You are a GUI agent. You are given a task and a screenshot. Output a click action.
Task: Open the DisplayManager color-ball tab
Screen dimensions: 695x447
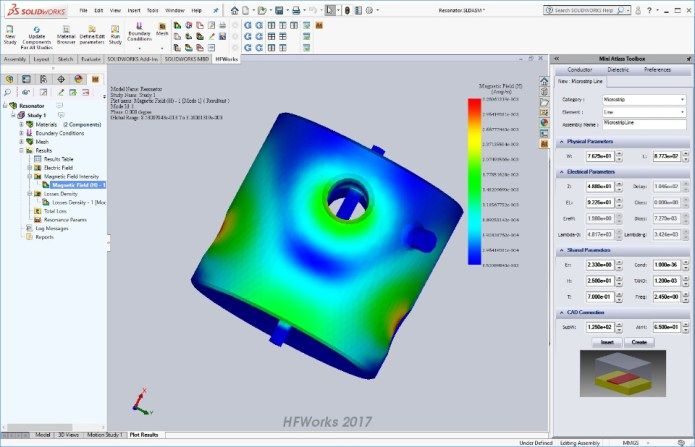[78, 79]
